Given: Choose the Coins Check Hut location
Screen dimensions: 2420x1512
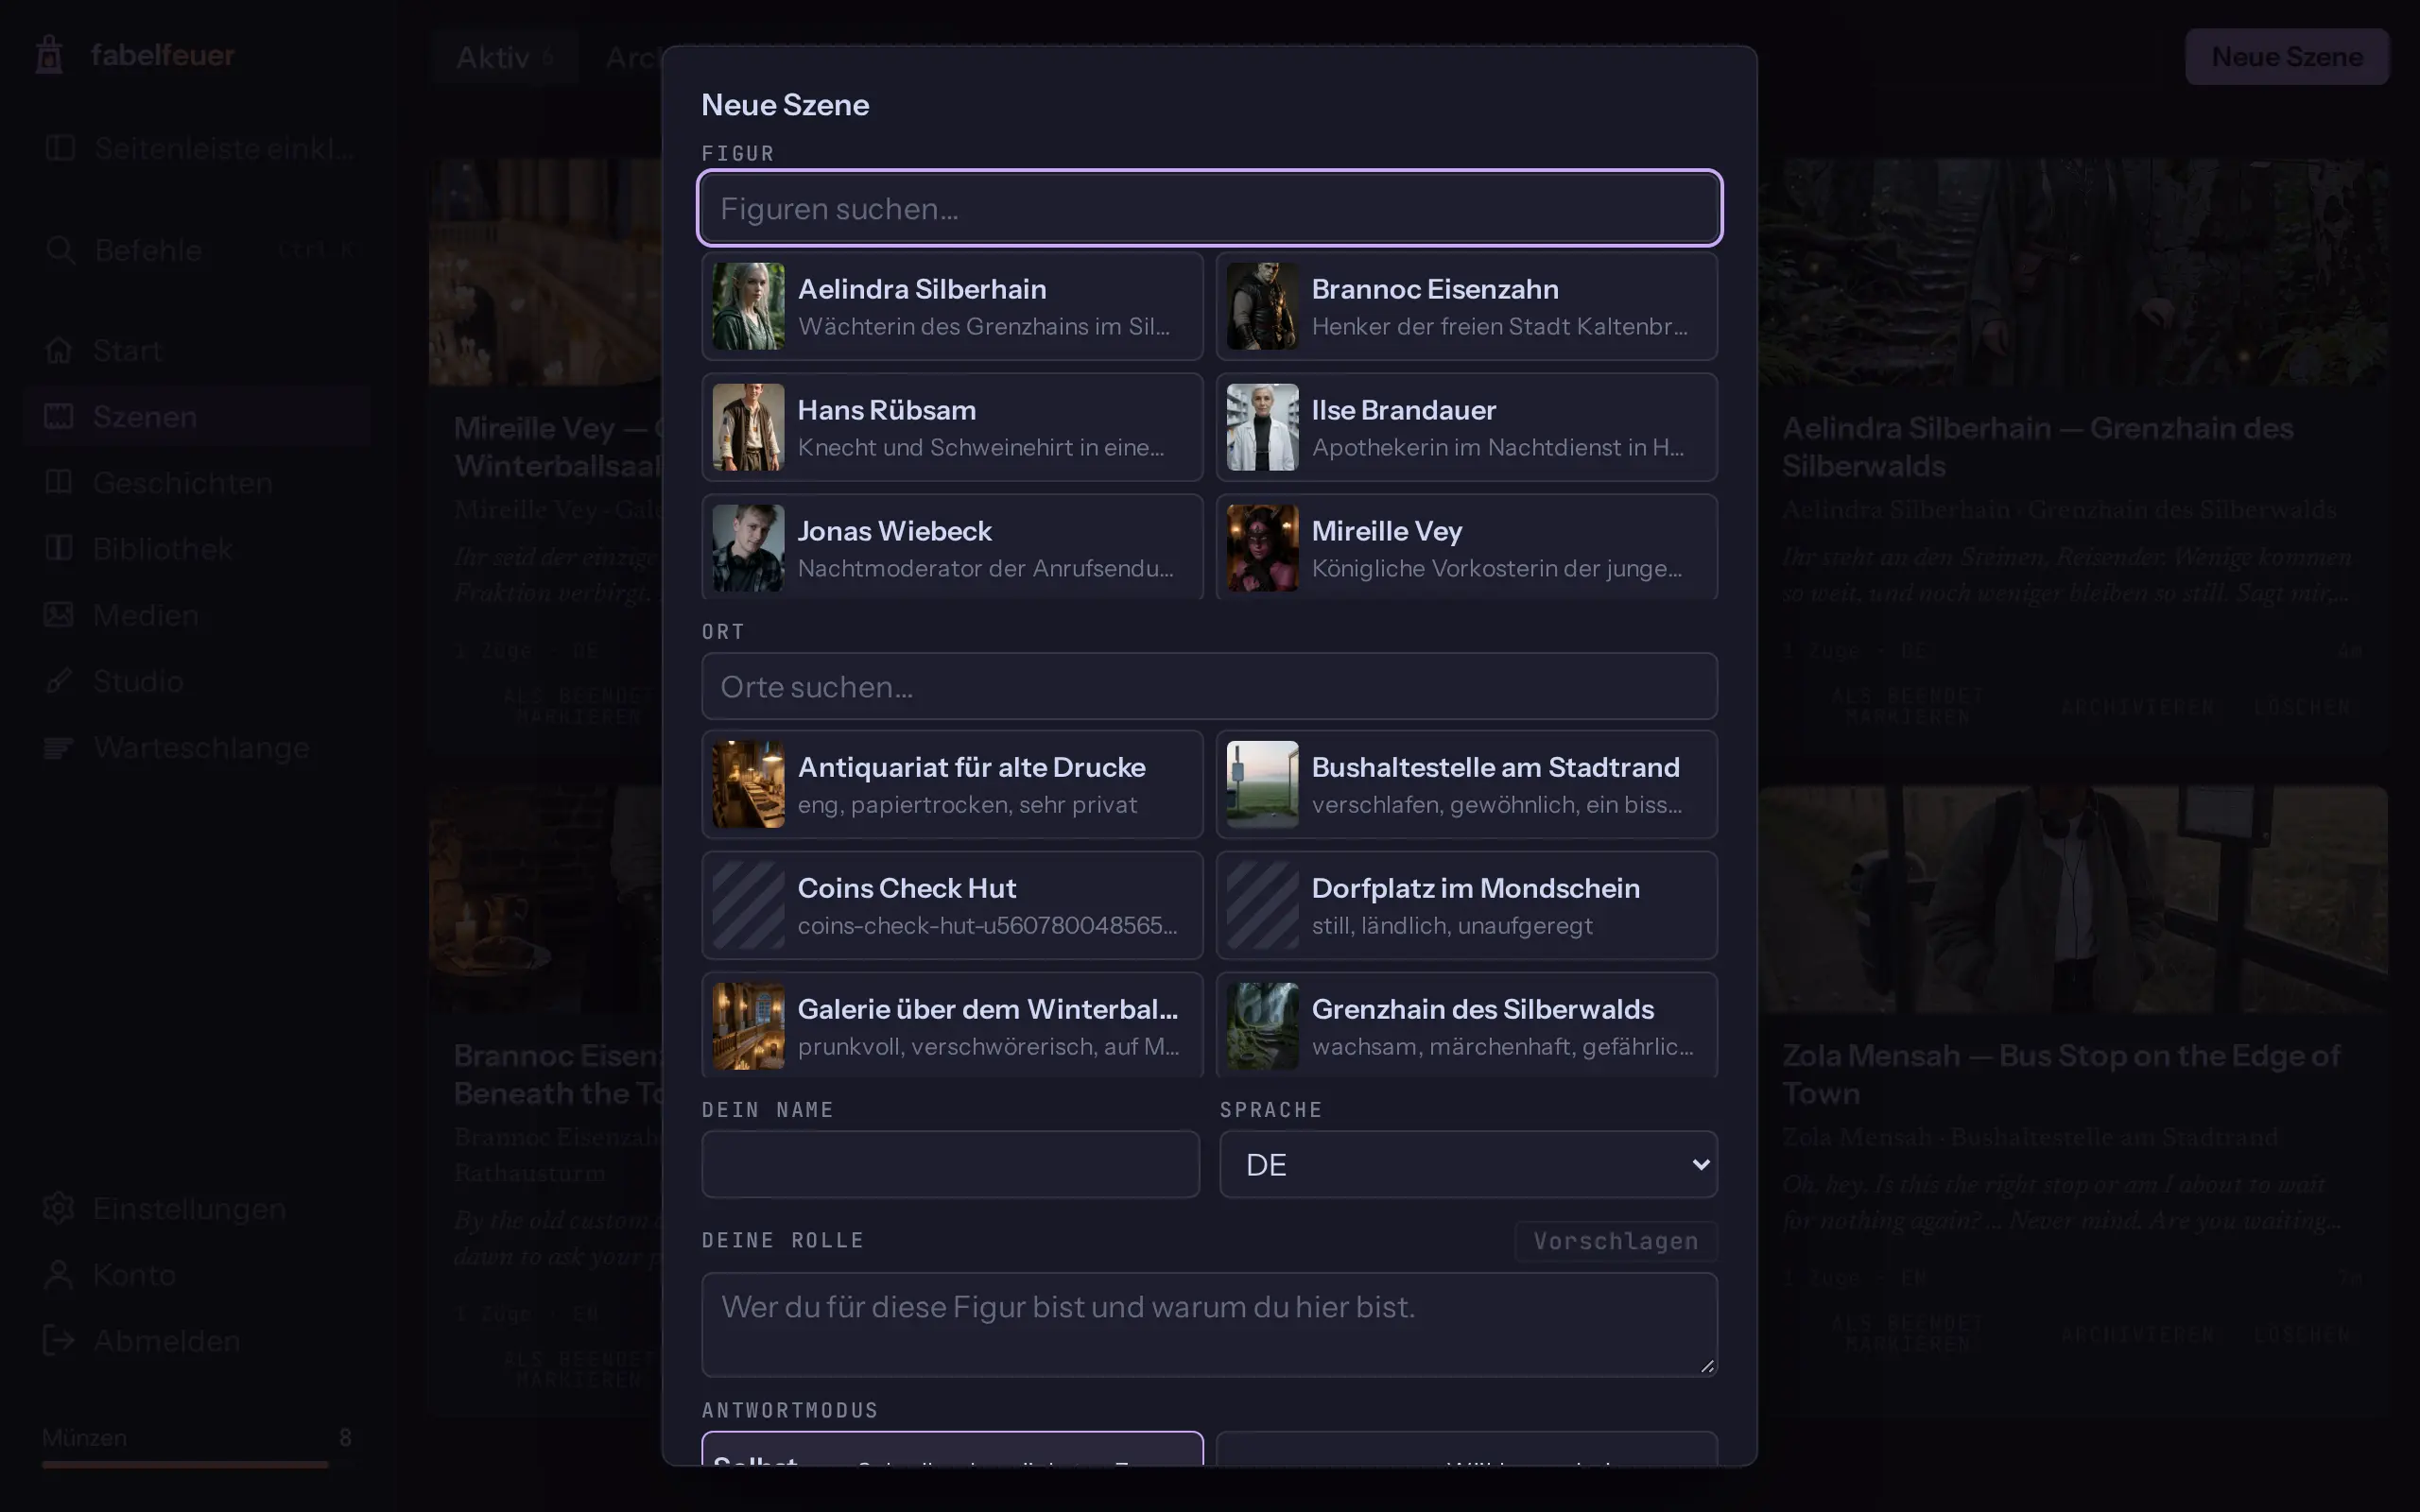Looking at the screenshot, I should coord(952,905).
